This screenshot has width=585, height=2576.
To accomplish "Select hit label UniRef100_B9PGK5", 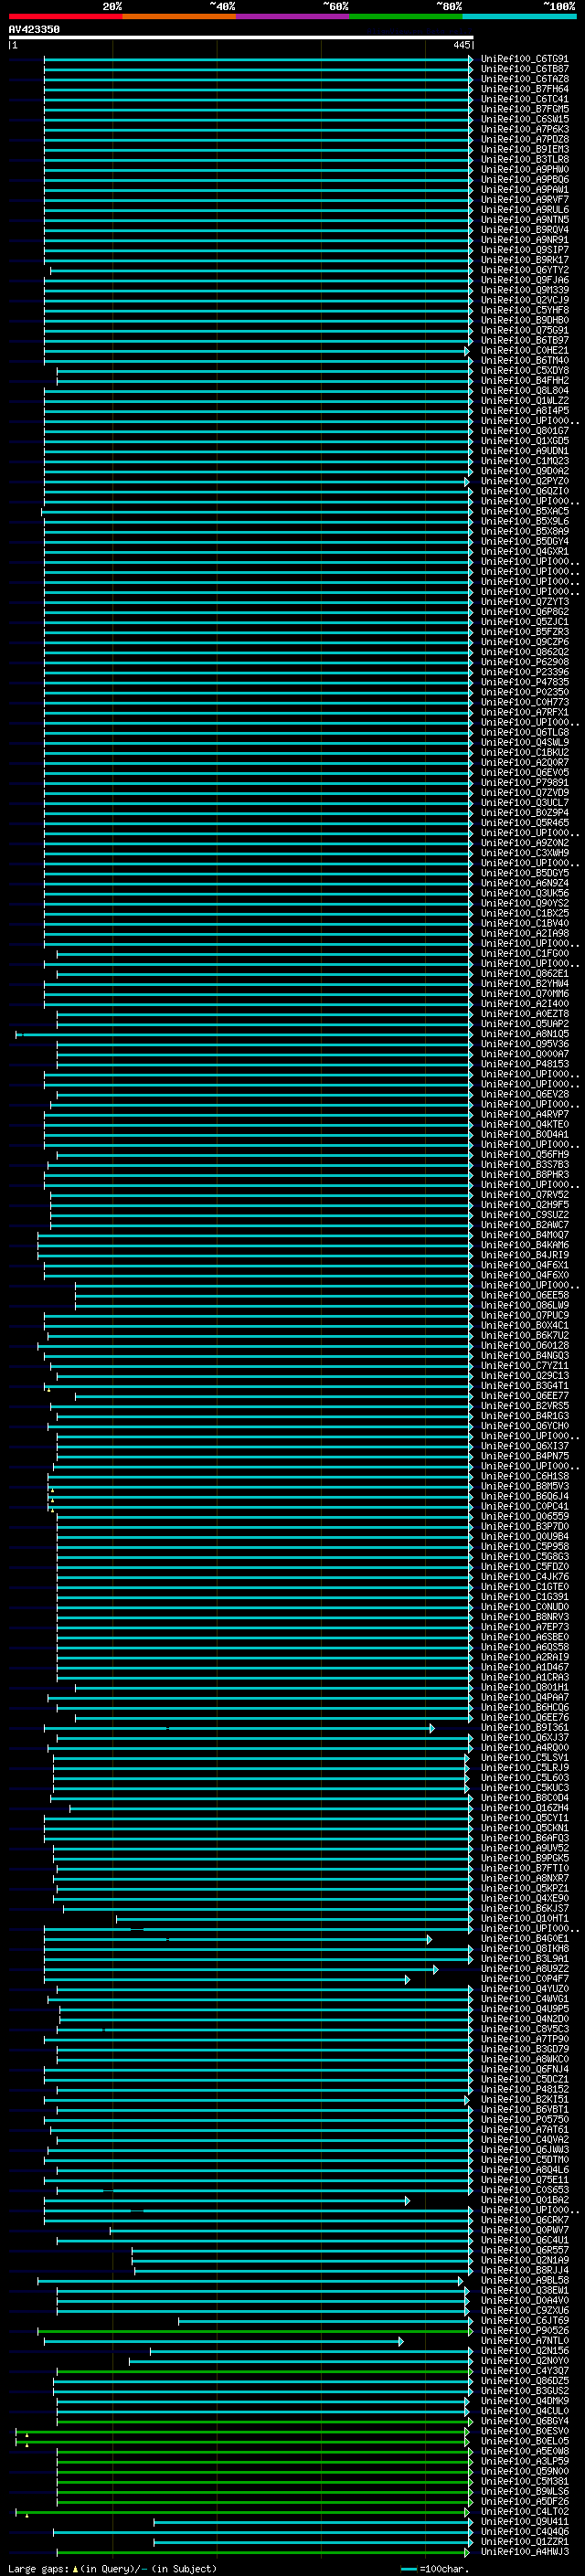I will (524, 1858).
